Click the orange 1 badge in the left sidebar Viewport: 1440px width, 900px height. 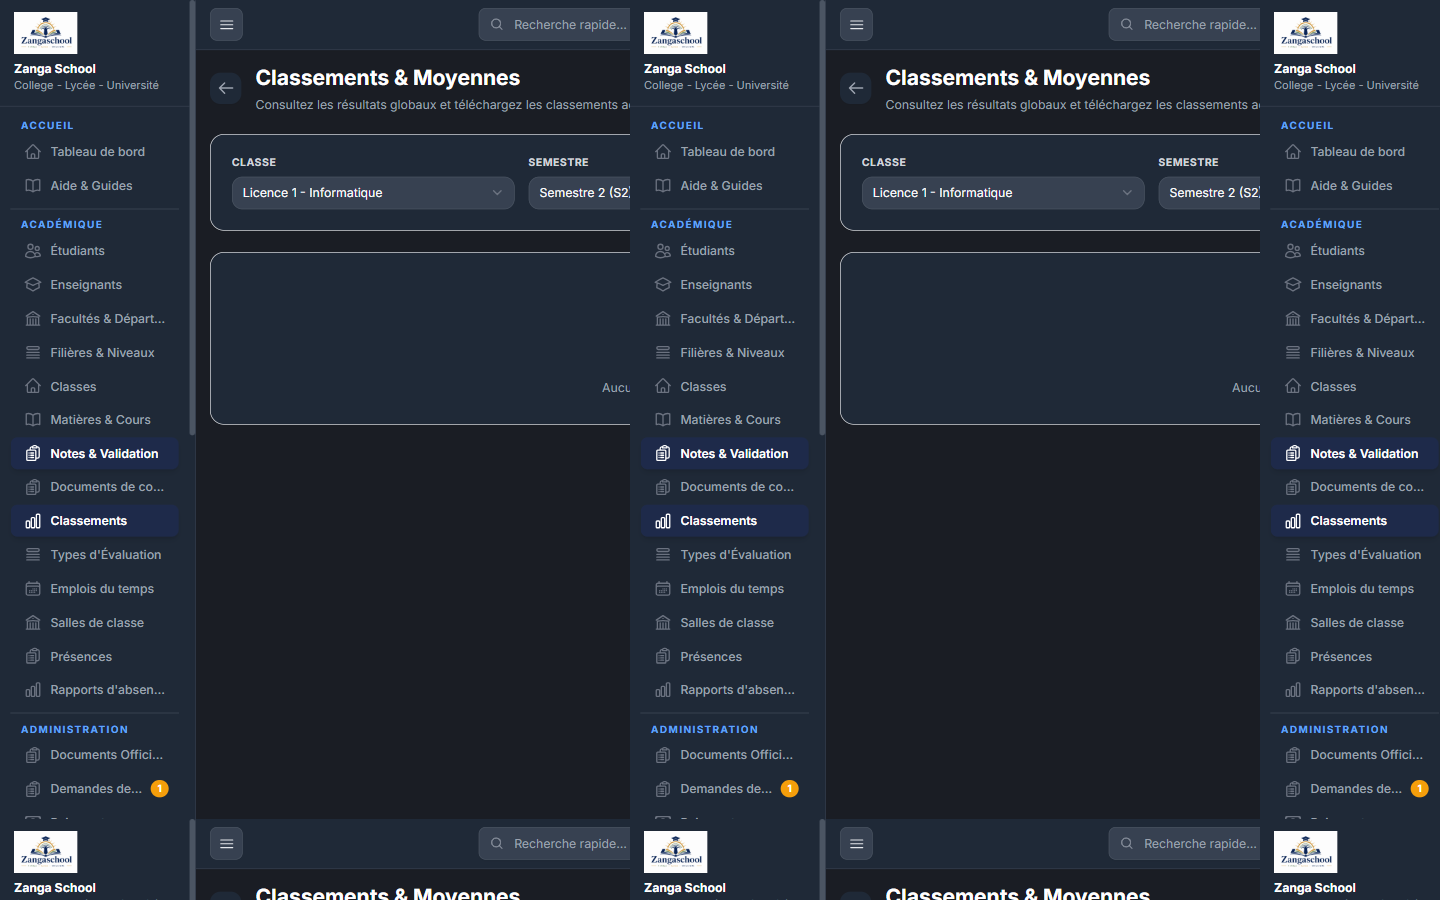click(x=159, y=789)
